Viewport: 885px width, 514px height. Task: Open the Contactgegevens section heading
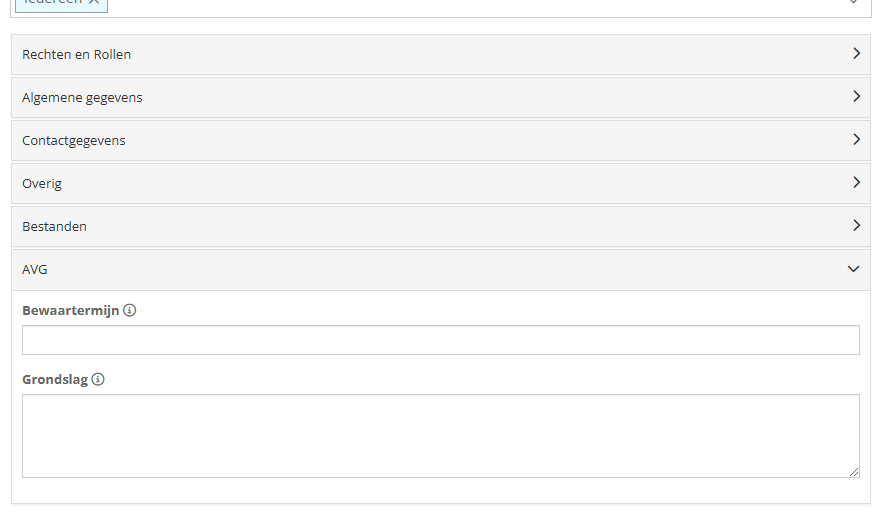tap(73, 140)
